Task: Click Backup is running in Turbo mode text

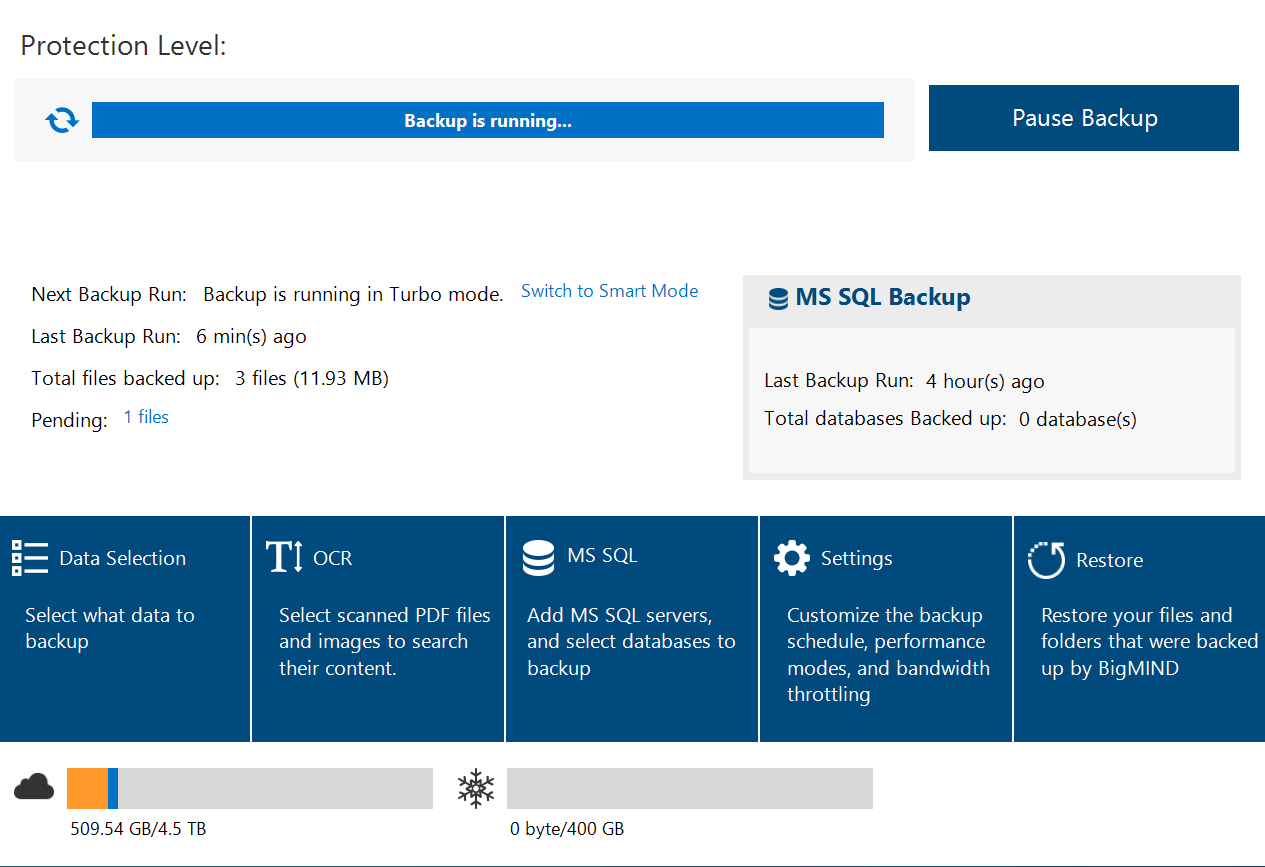Action: coord(353,295)
